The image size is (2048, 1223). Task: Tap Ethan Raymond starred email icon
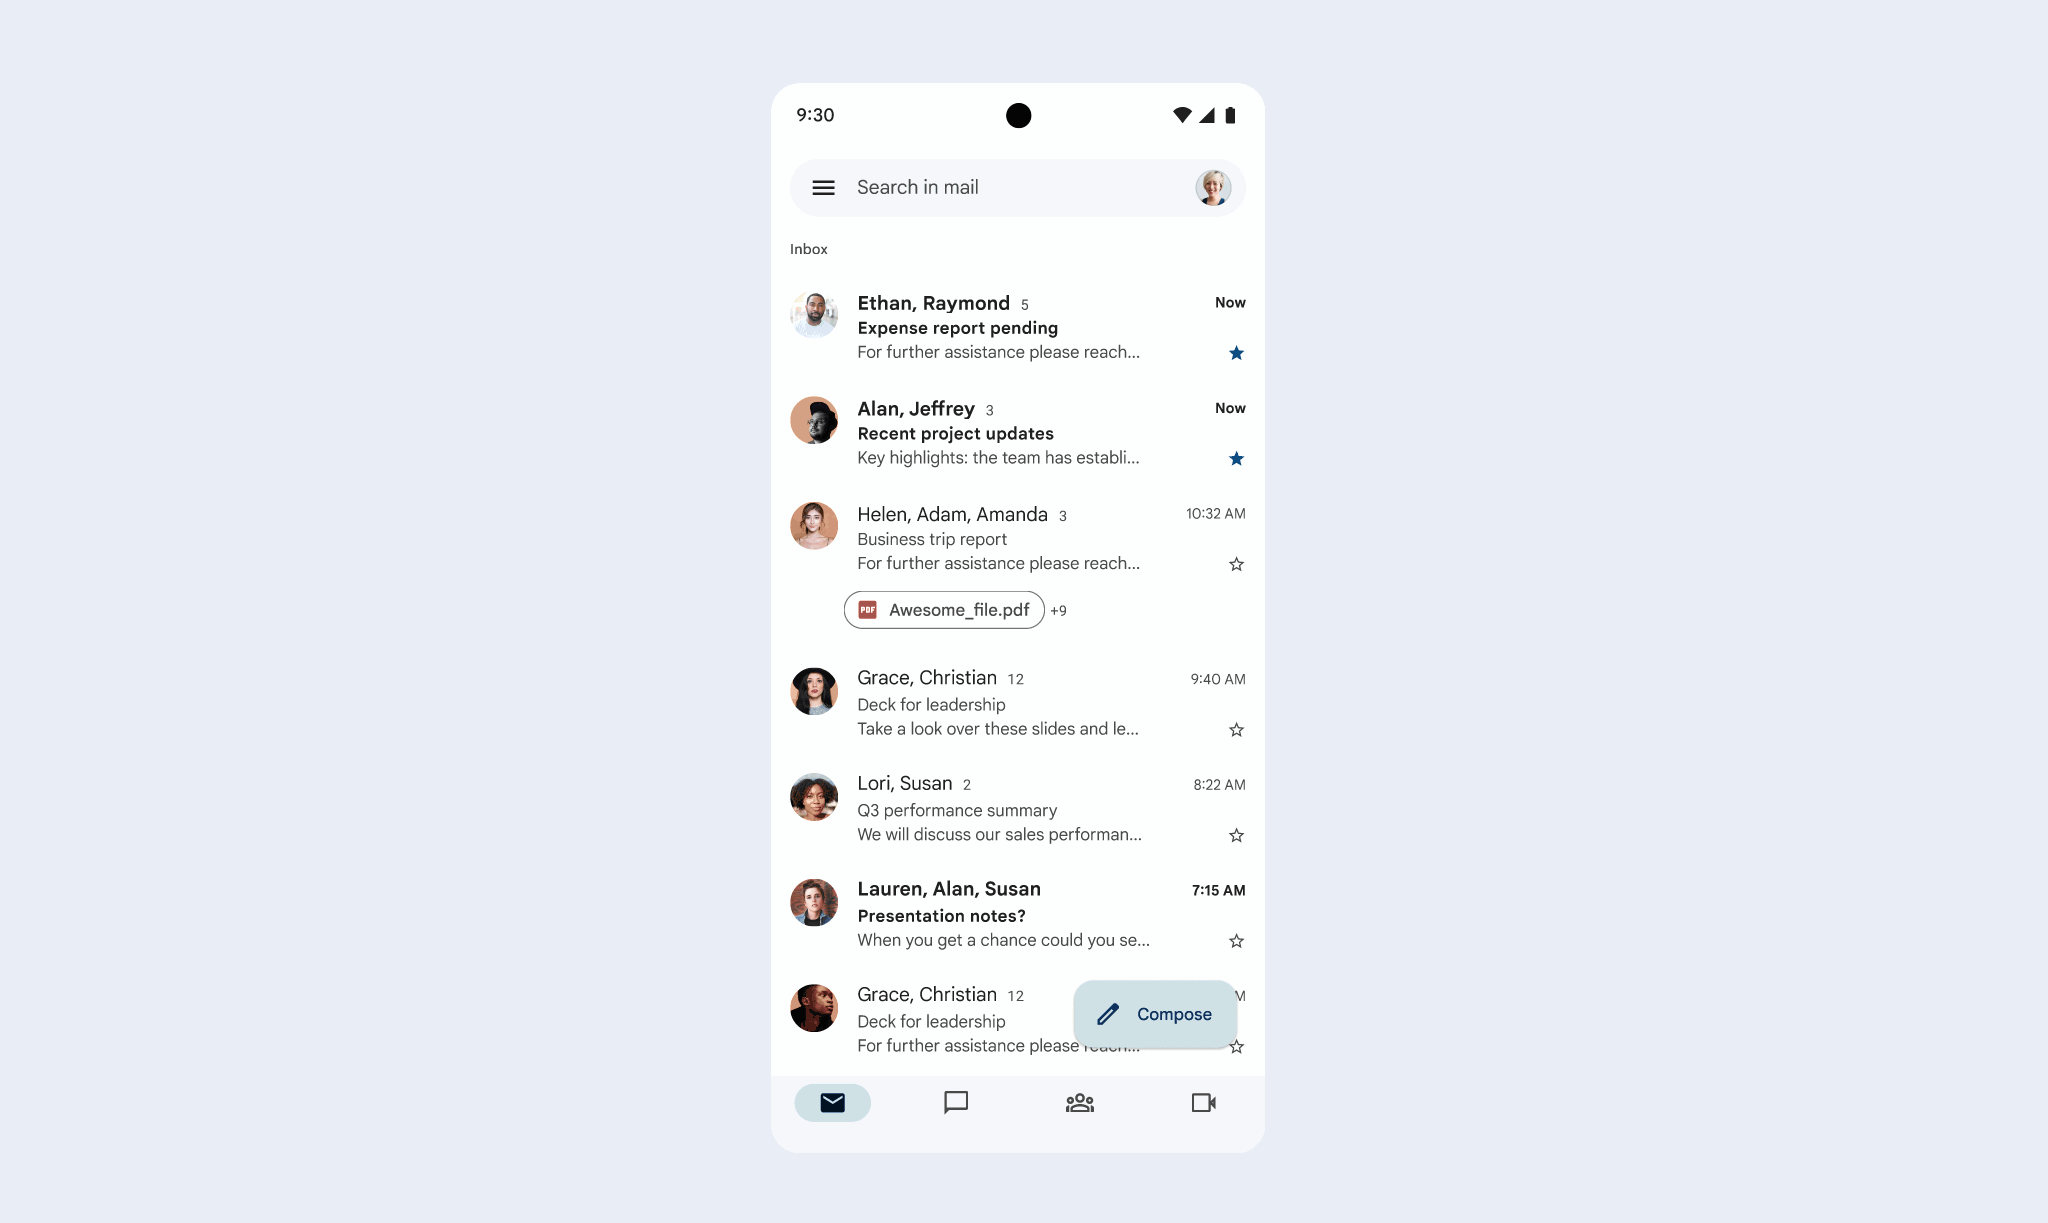pyautogui.click(x=1236, y=352)
